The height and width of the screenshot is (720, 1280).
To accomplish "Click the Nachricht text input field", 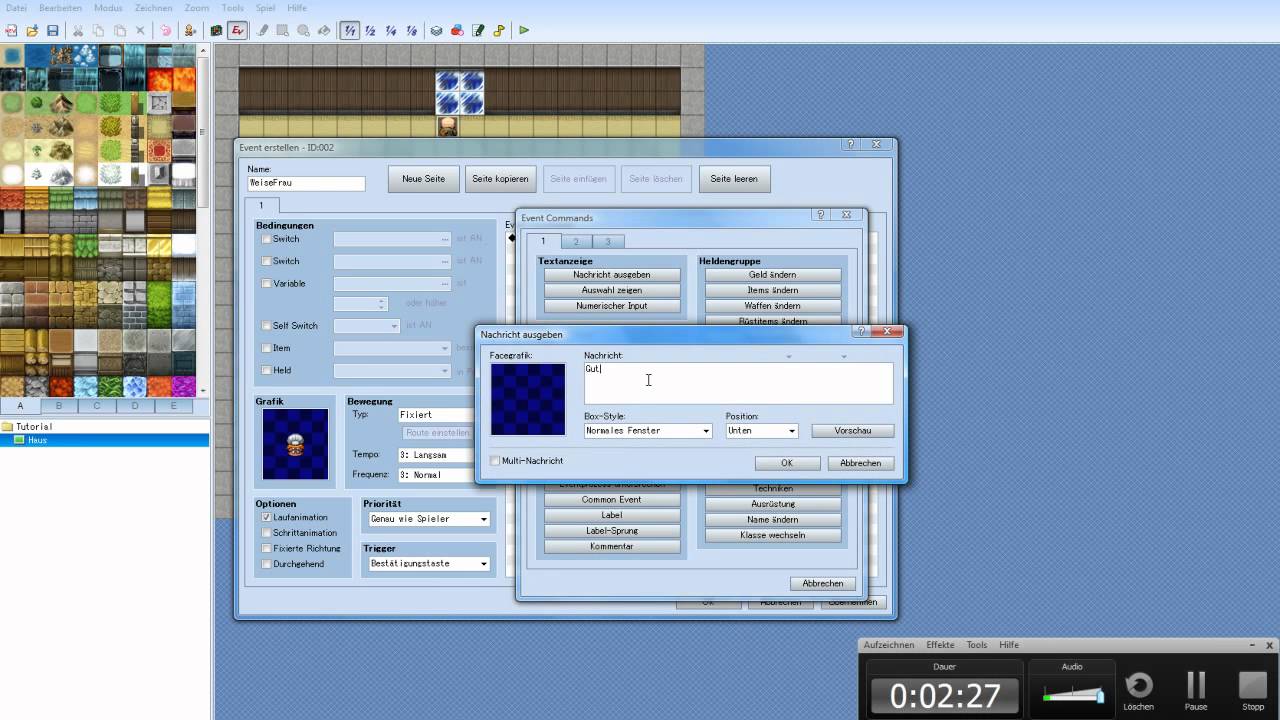I will (738, 383).
